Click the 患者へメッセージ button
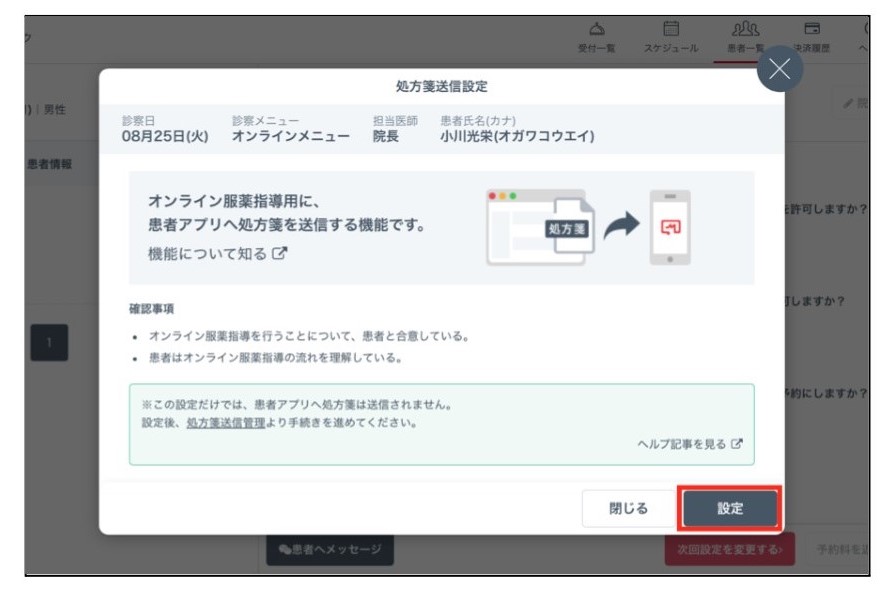Screen dimensions: 886x590 tap(330, 550)
